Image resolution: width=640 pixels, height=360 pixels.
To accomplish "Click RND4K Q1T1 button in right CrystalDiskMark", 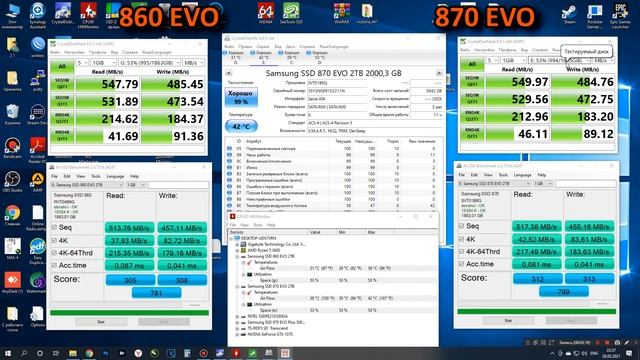I will coord(472,133).
